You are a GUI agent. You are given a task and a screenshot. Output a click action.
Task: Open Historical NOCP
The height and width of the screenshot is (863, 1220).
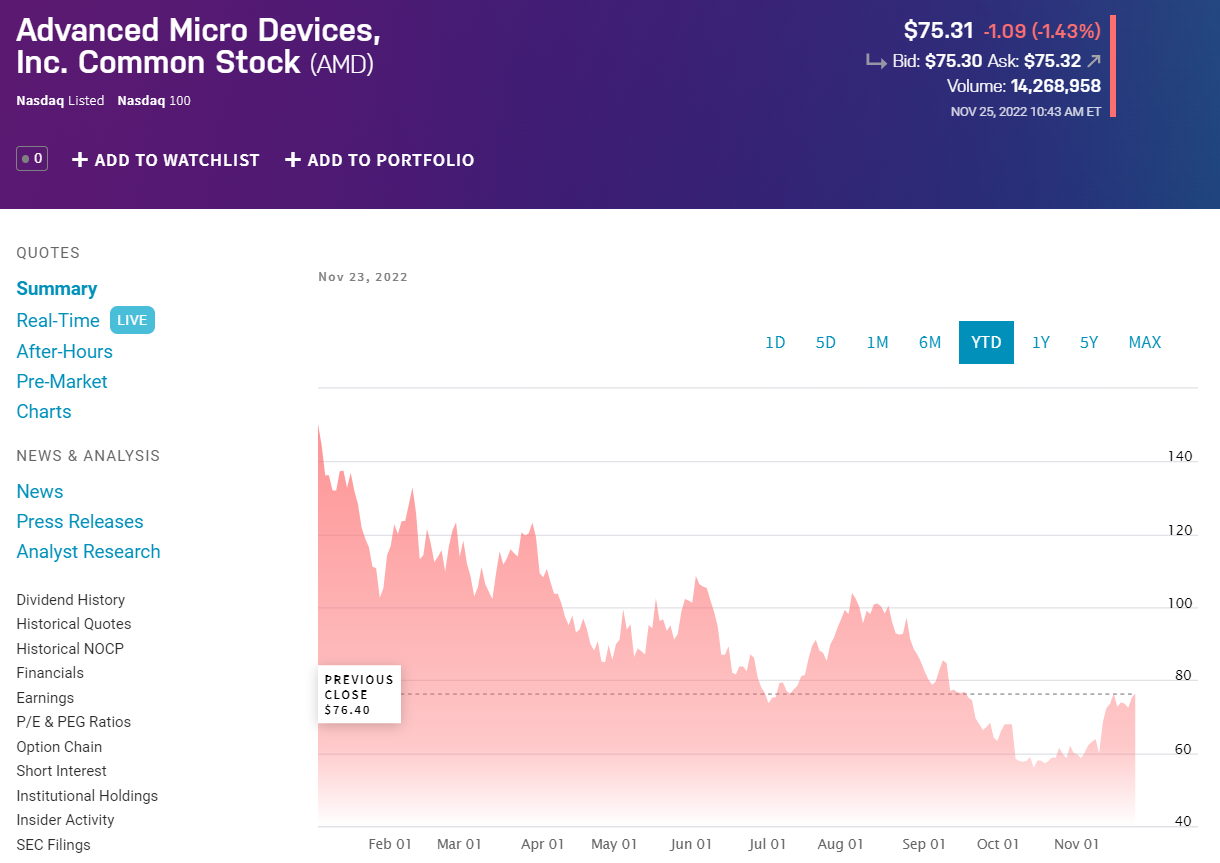click(x=70, y=648)
